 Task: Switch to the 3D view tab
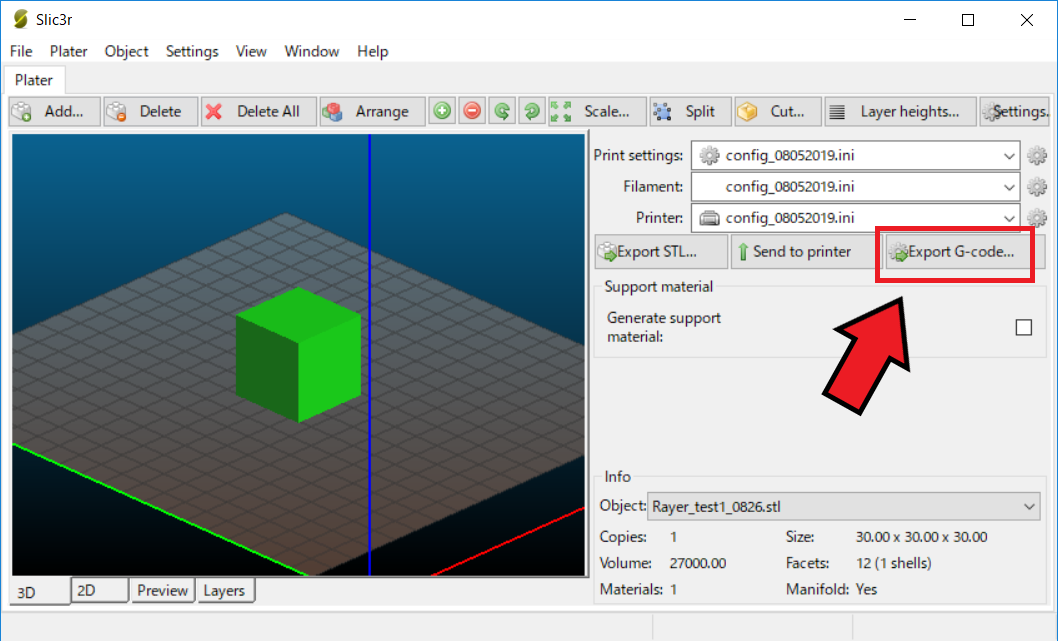click(39, 592)
